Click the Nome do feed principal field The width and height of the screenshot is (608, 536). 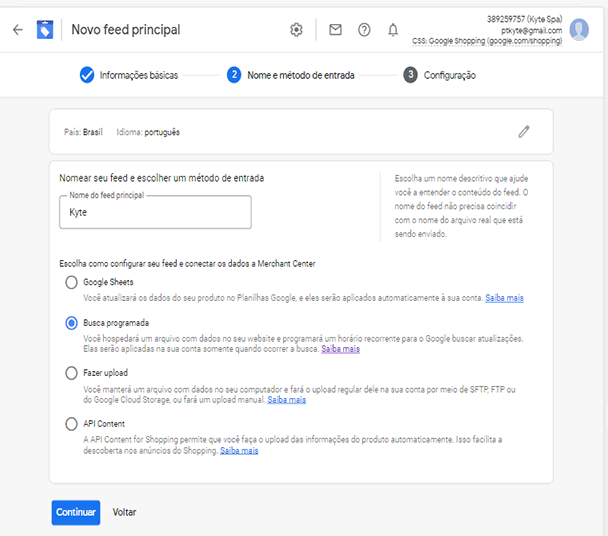click(155, 212)
